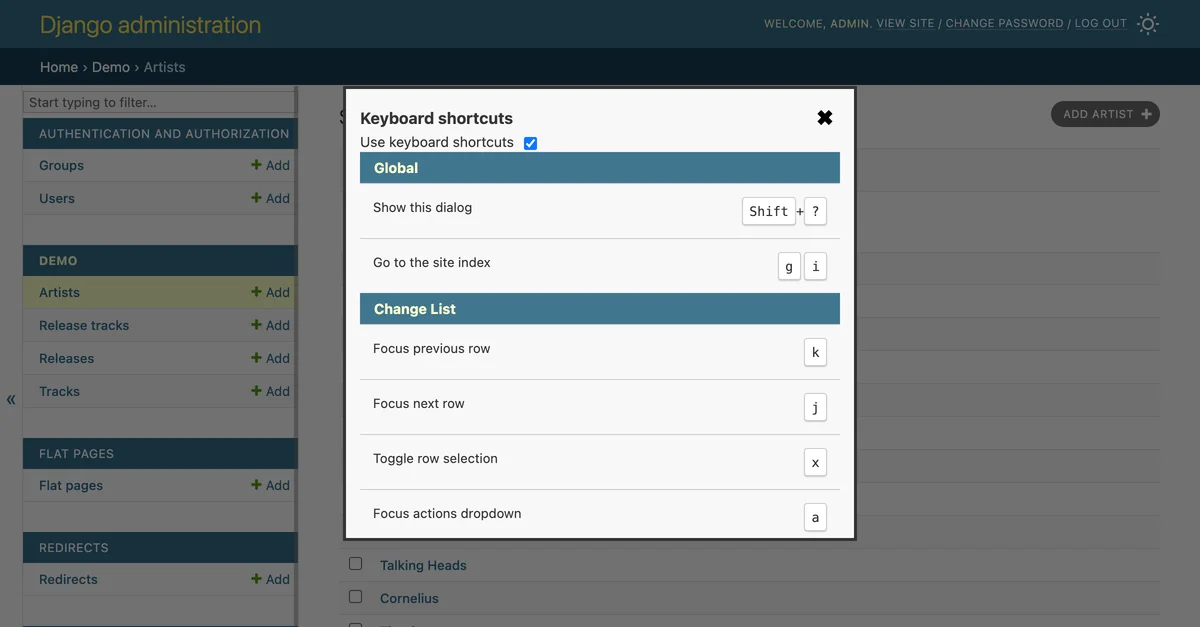Click the Add Artist button

[x=1105, y=114]
